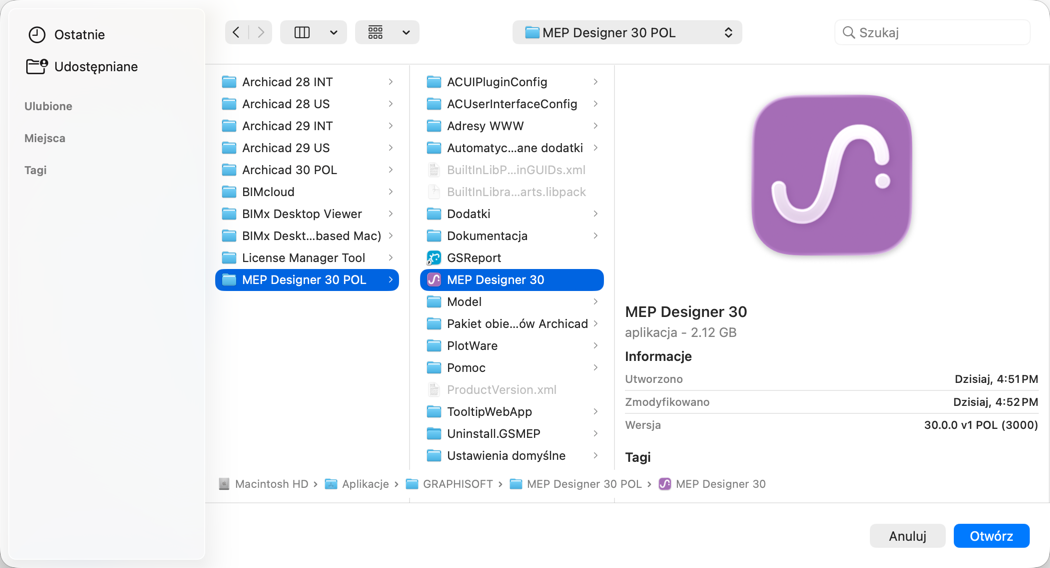Click the GSReport app icon
The image size is (1050, 568).
coord(434,258)
